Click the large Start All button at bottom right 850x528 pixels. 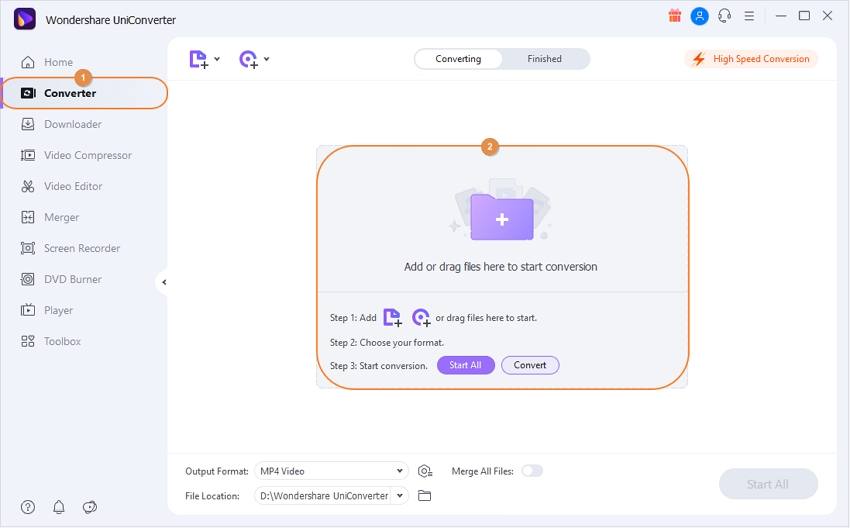(x=768, y=484)
